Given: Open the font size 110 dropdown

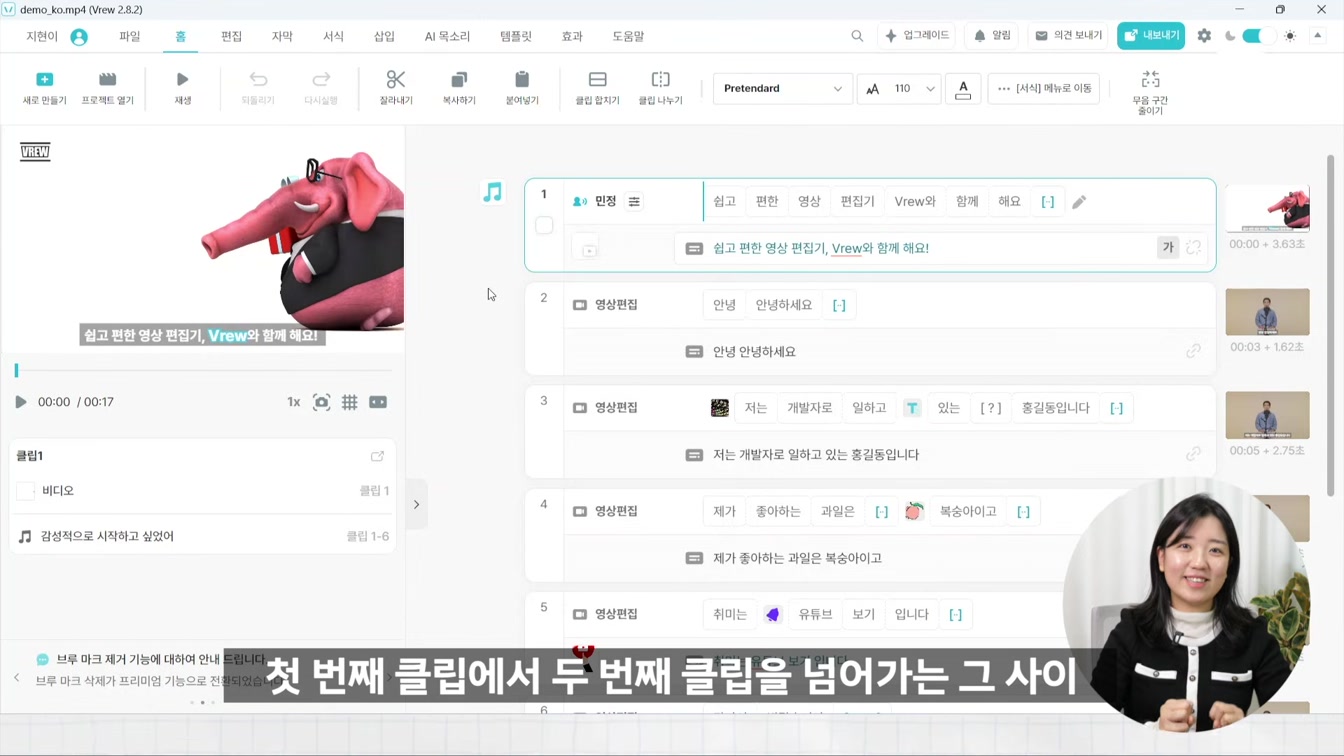Looking at the screenshot, I should pos(899,89).
